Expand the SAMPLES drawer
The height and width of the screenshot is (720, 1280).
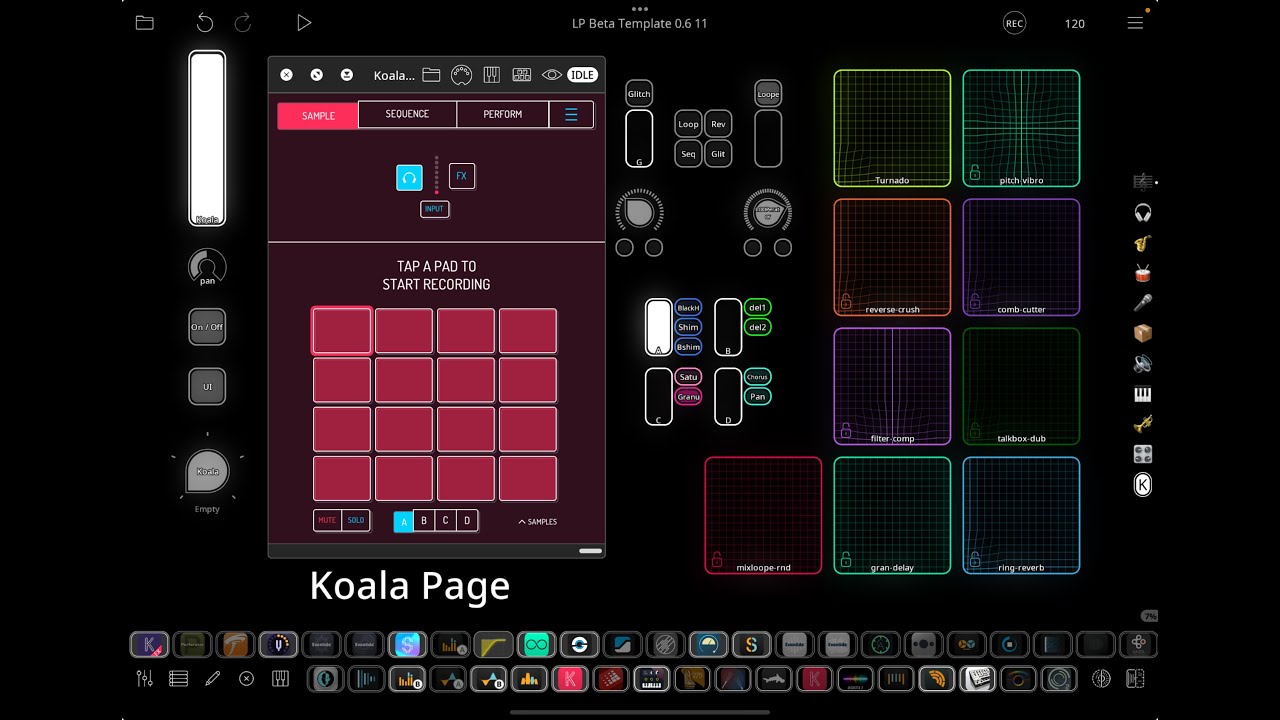coord(538,521)
